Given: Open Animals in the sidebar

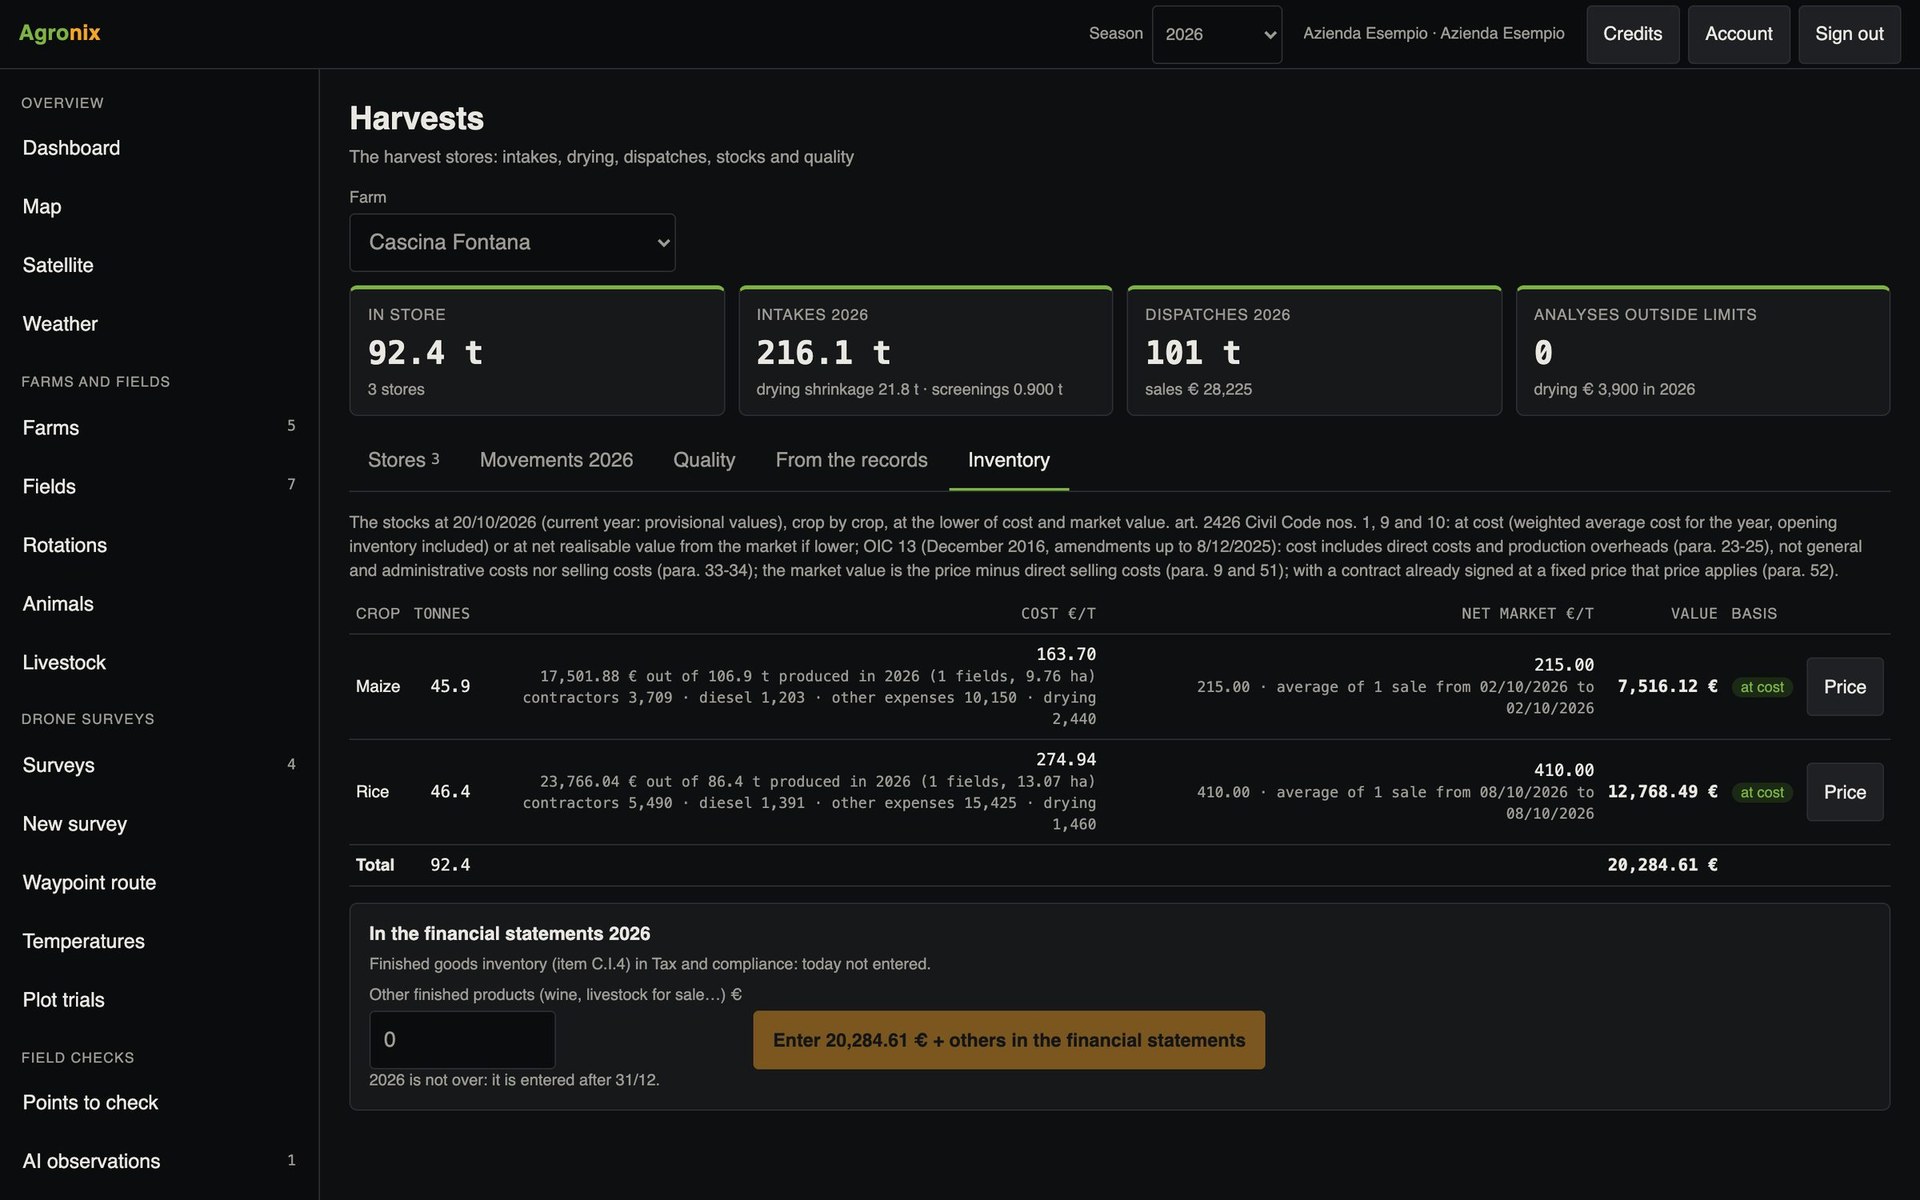Looking at the screenshot, I should pyautogui.click(x=159, y=604).
